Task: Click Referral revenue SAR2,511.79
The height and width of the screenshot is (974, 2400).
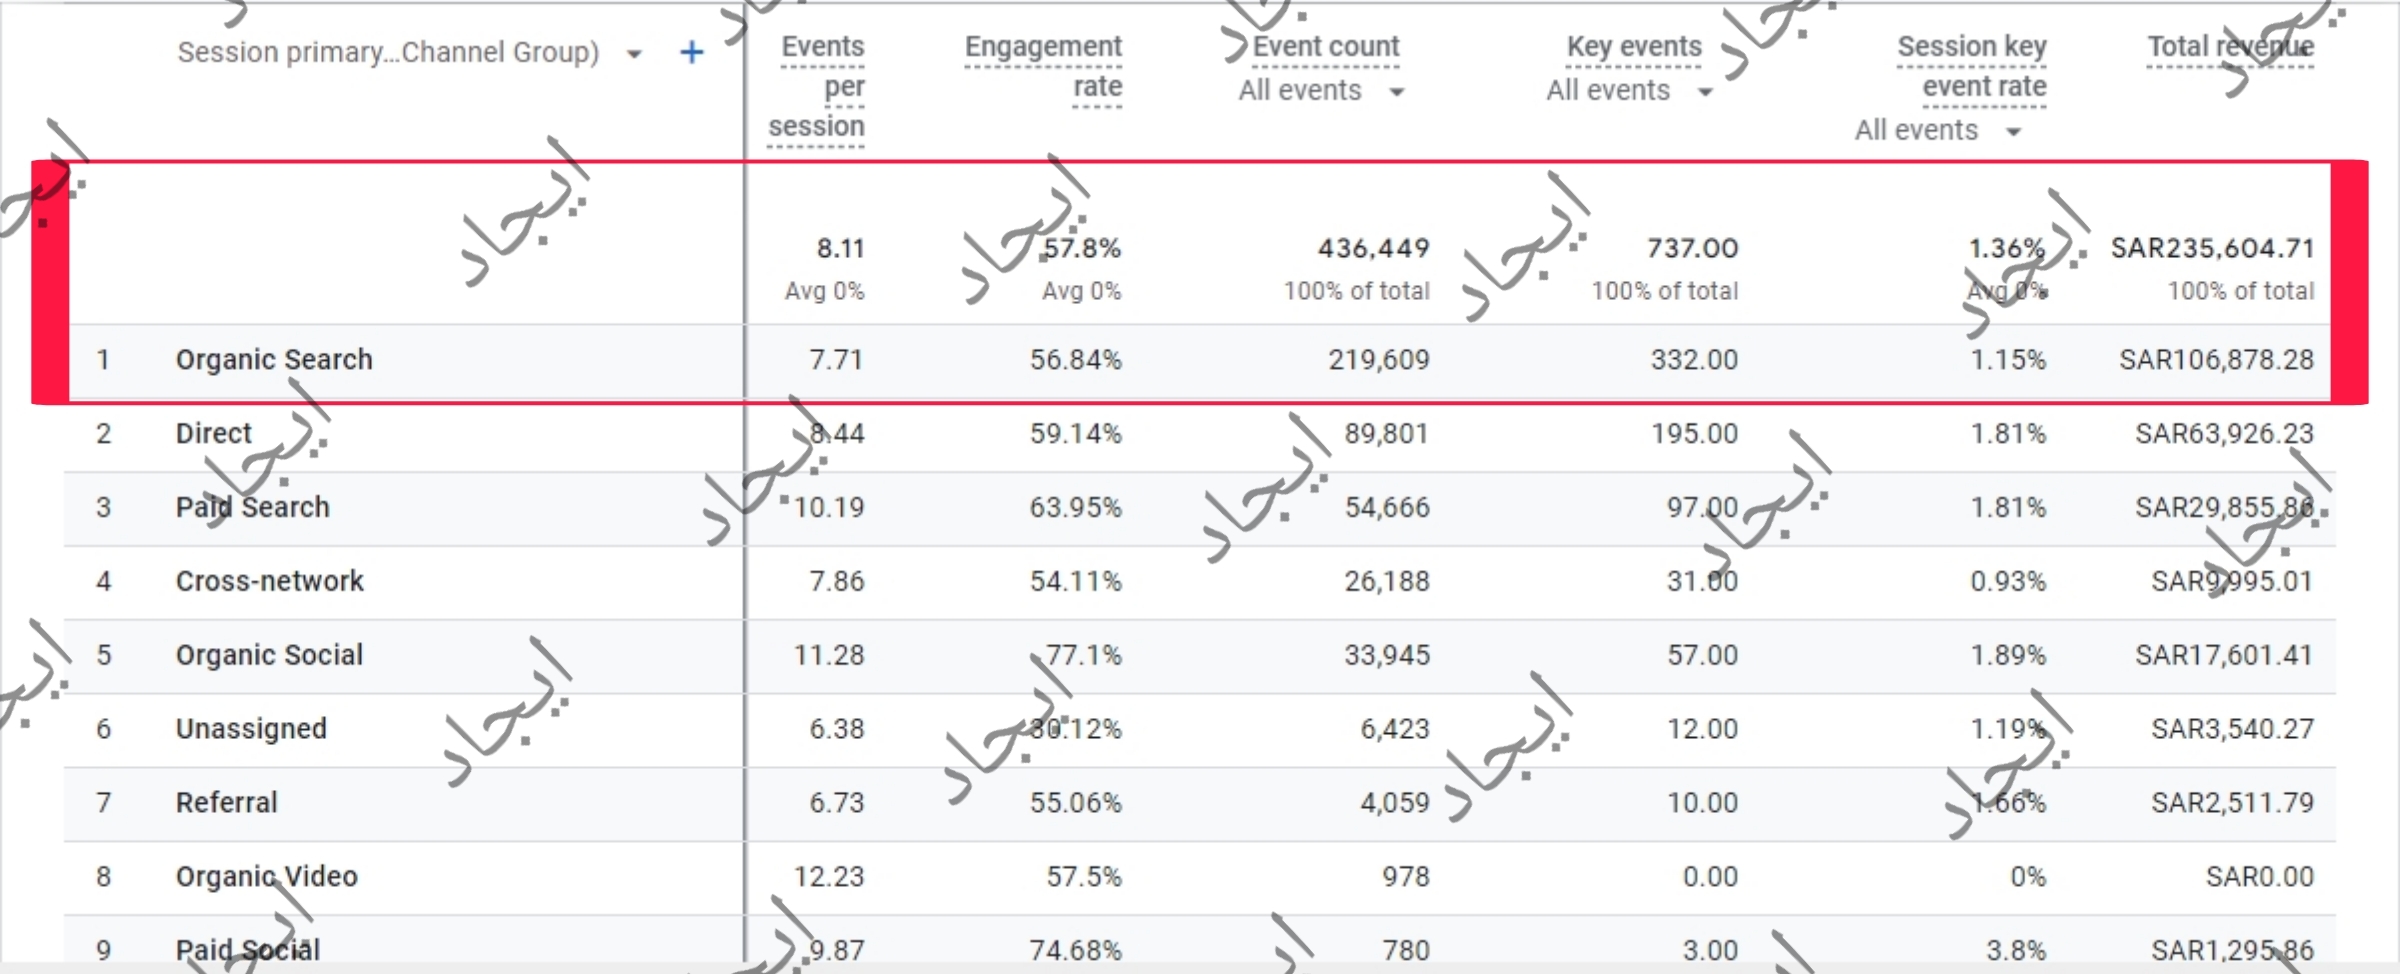Action: coord(2232,803)
